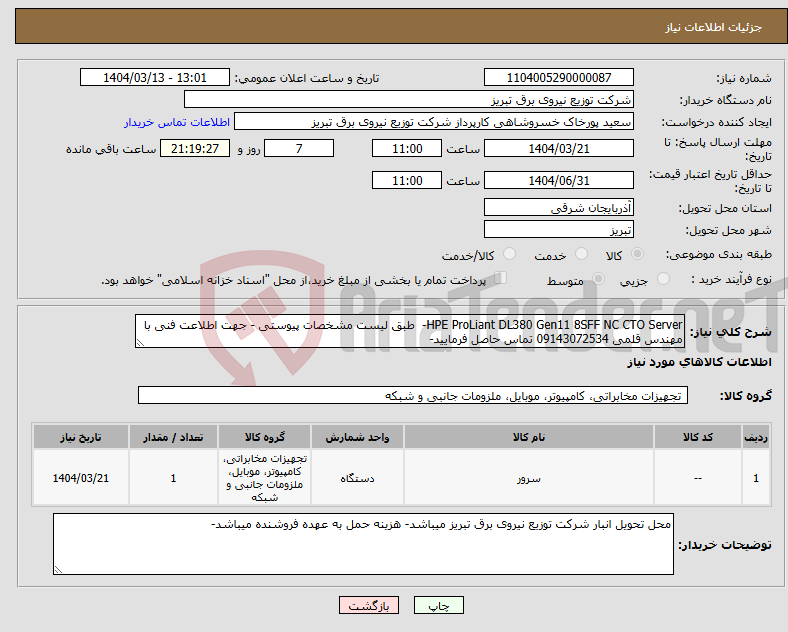Screen dimensions: 788x632
Task: Click the بازگشت back button
Action: tap(369, 605)
